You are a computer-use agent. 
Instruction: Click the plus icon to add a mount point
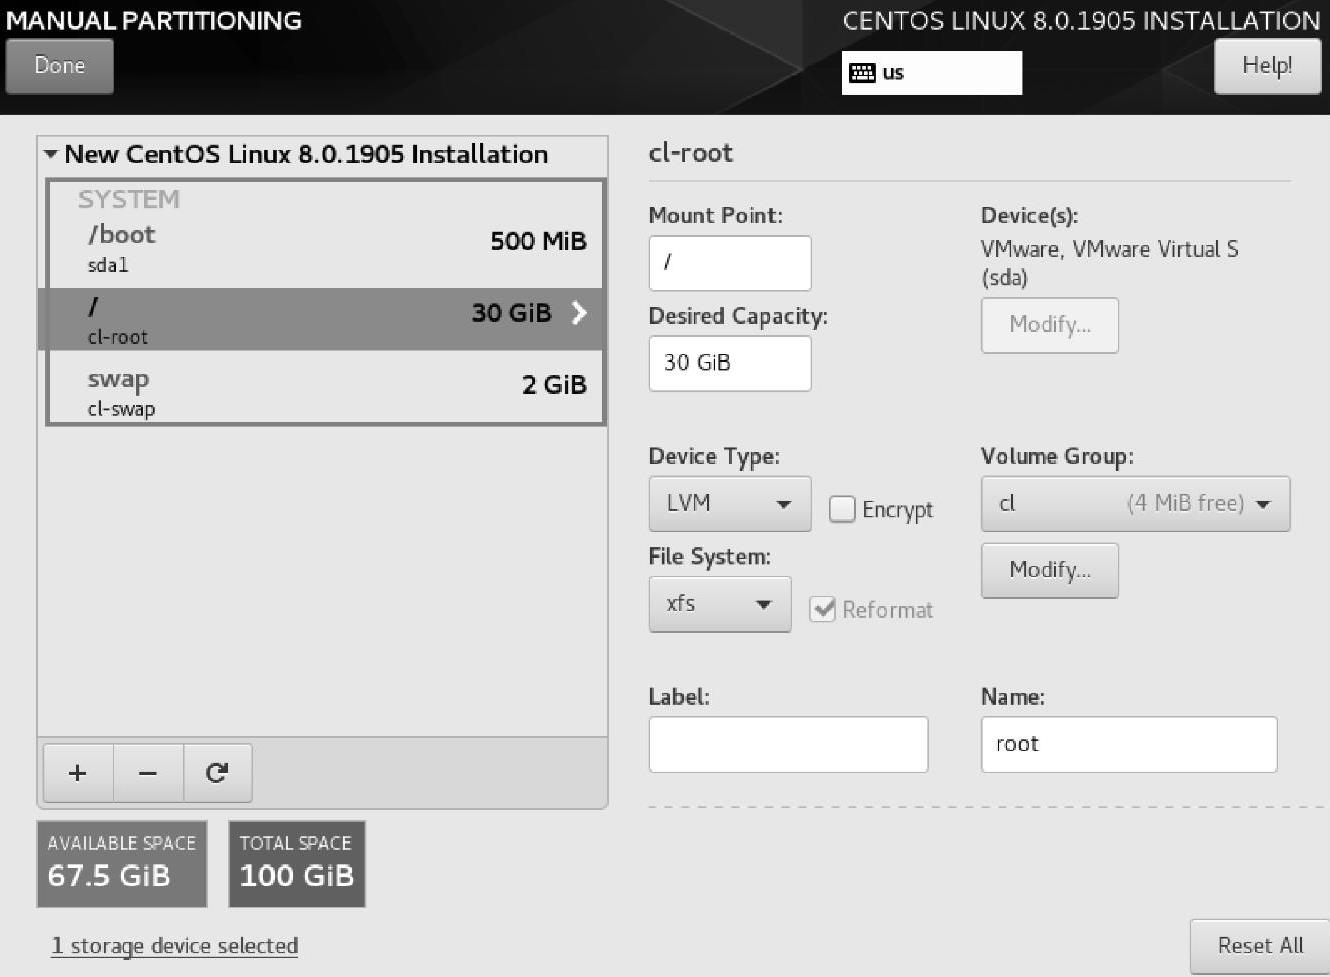coord(78,773)
